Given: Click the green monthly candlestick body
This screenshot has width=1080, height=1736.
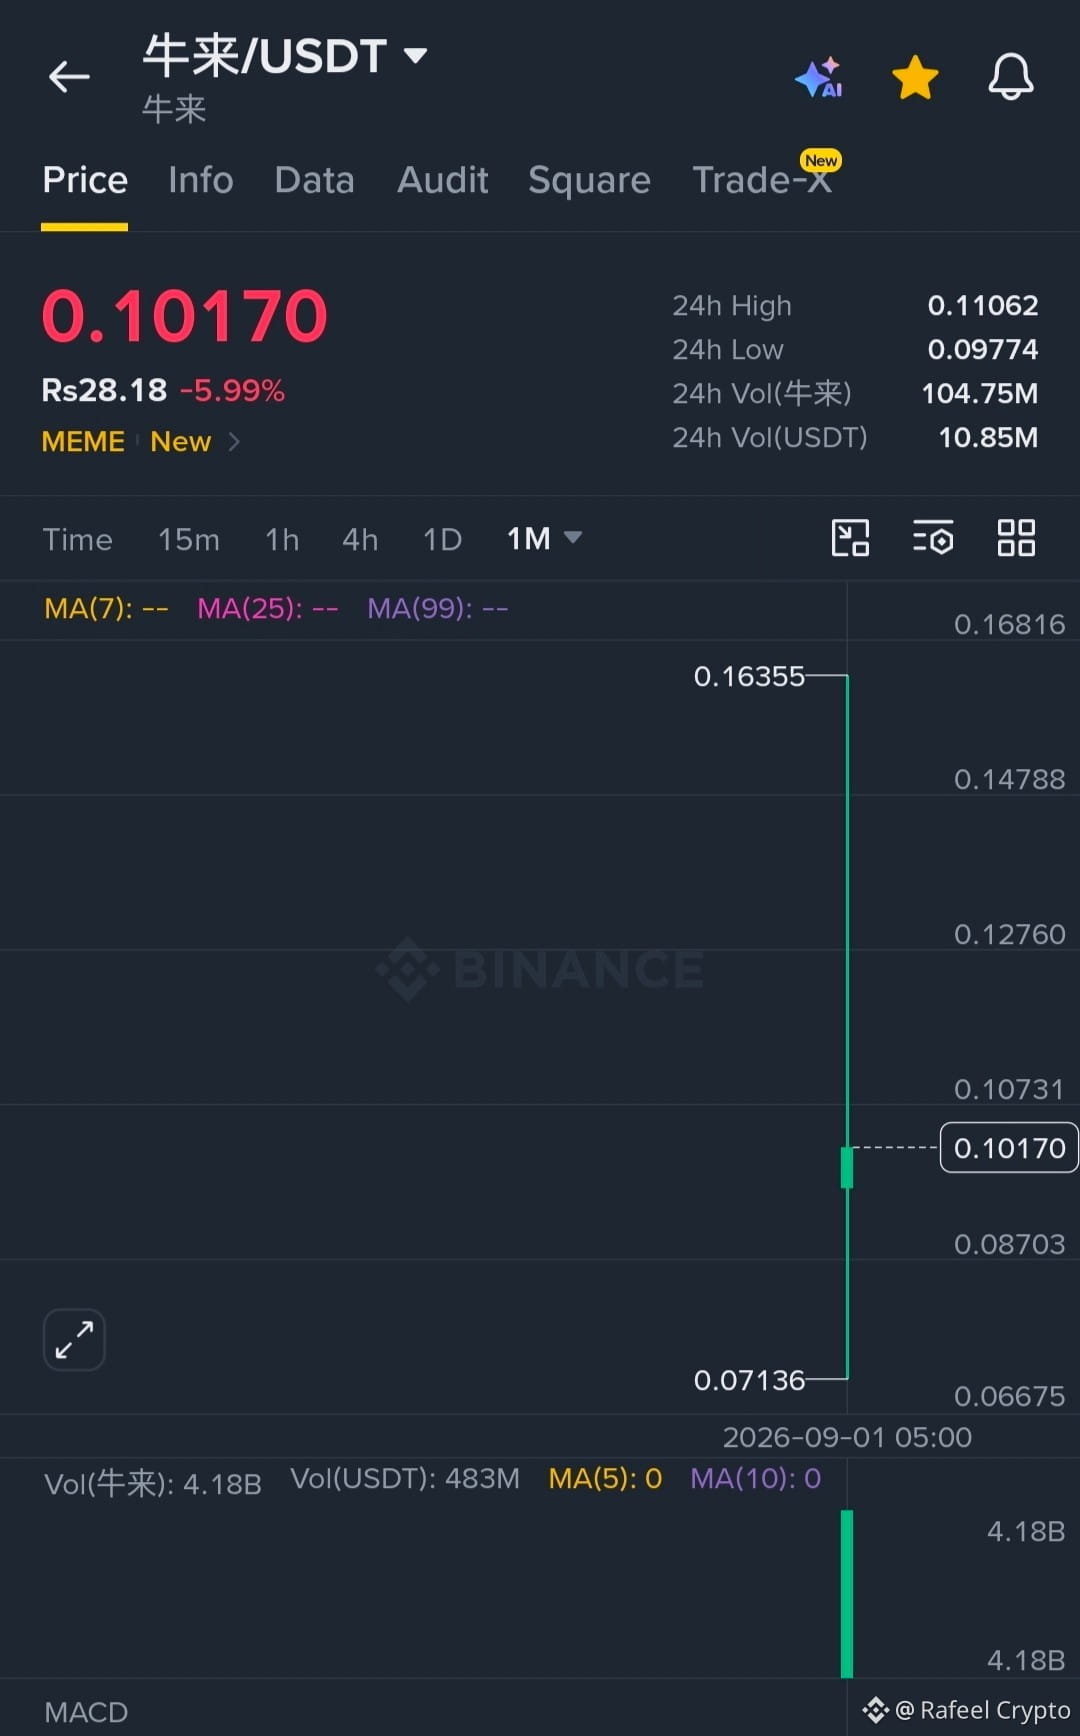Looking at the screenshot, I should coord(847,1167).
